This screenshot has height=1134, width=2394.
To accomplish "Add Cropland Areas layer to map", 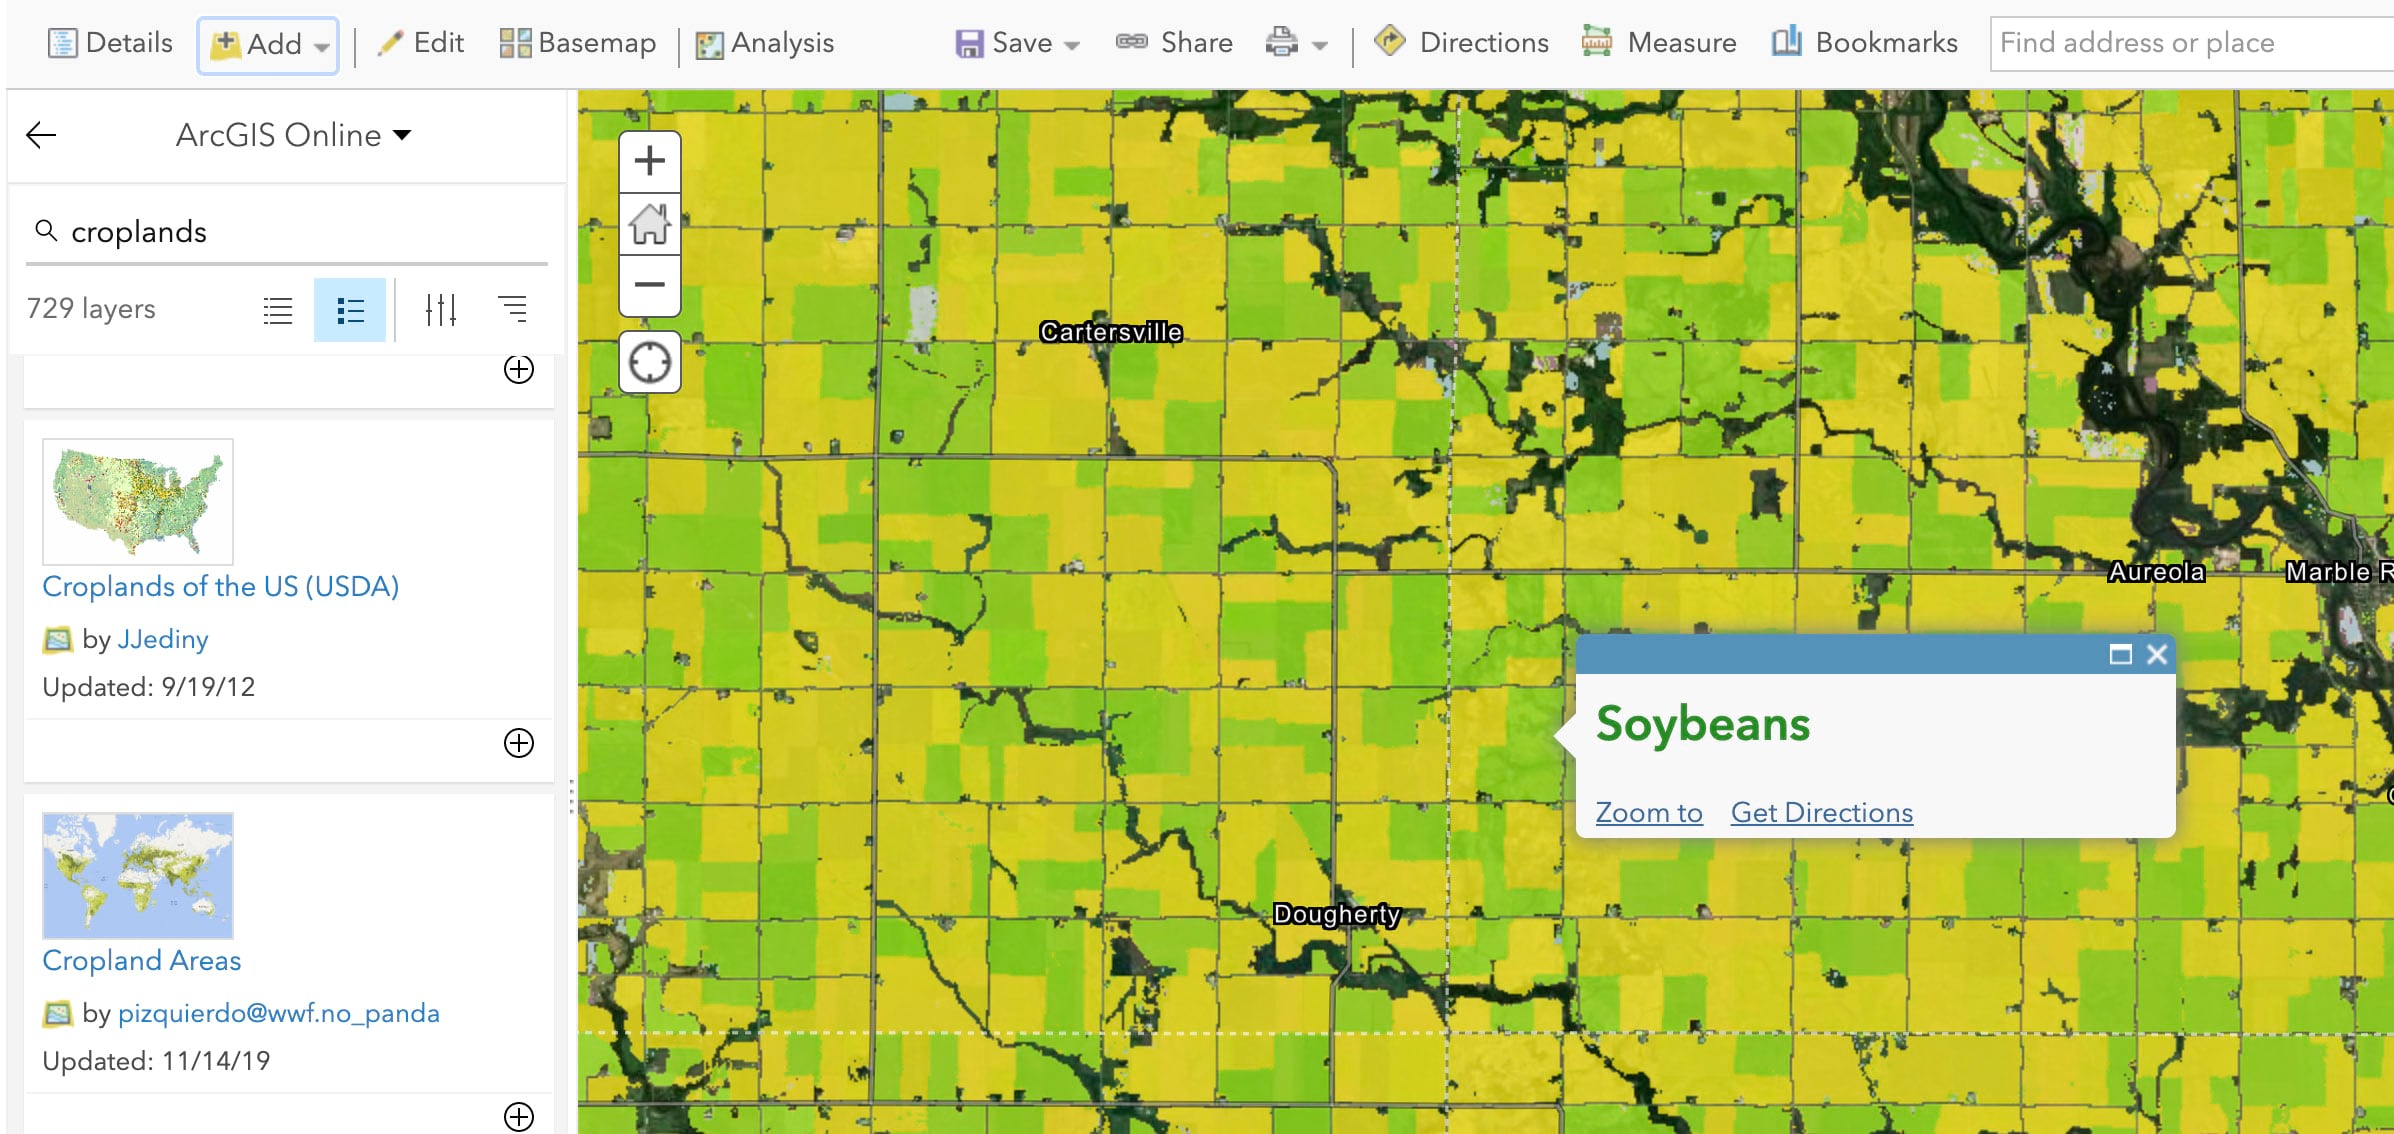I will 519,1117.
